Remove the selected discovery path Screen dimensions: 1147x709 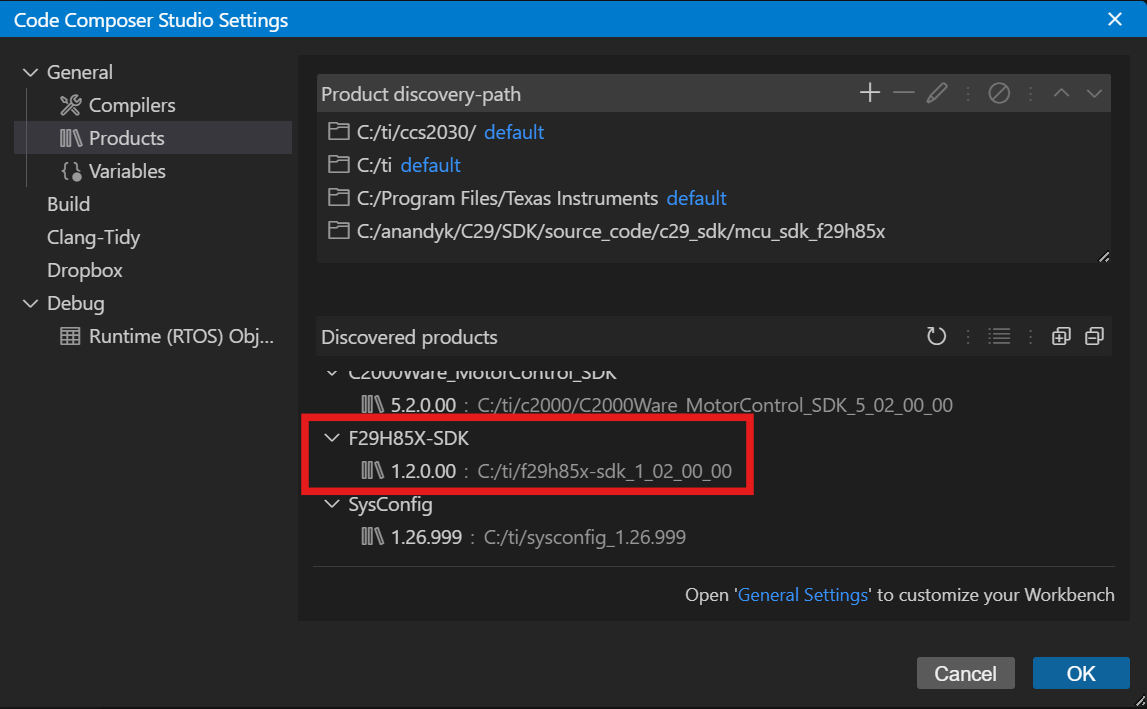click(x=903, y=92)
